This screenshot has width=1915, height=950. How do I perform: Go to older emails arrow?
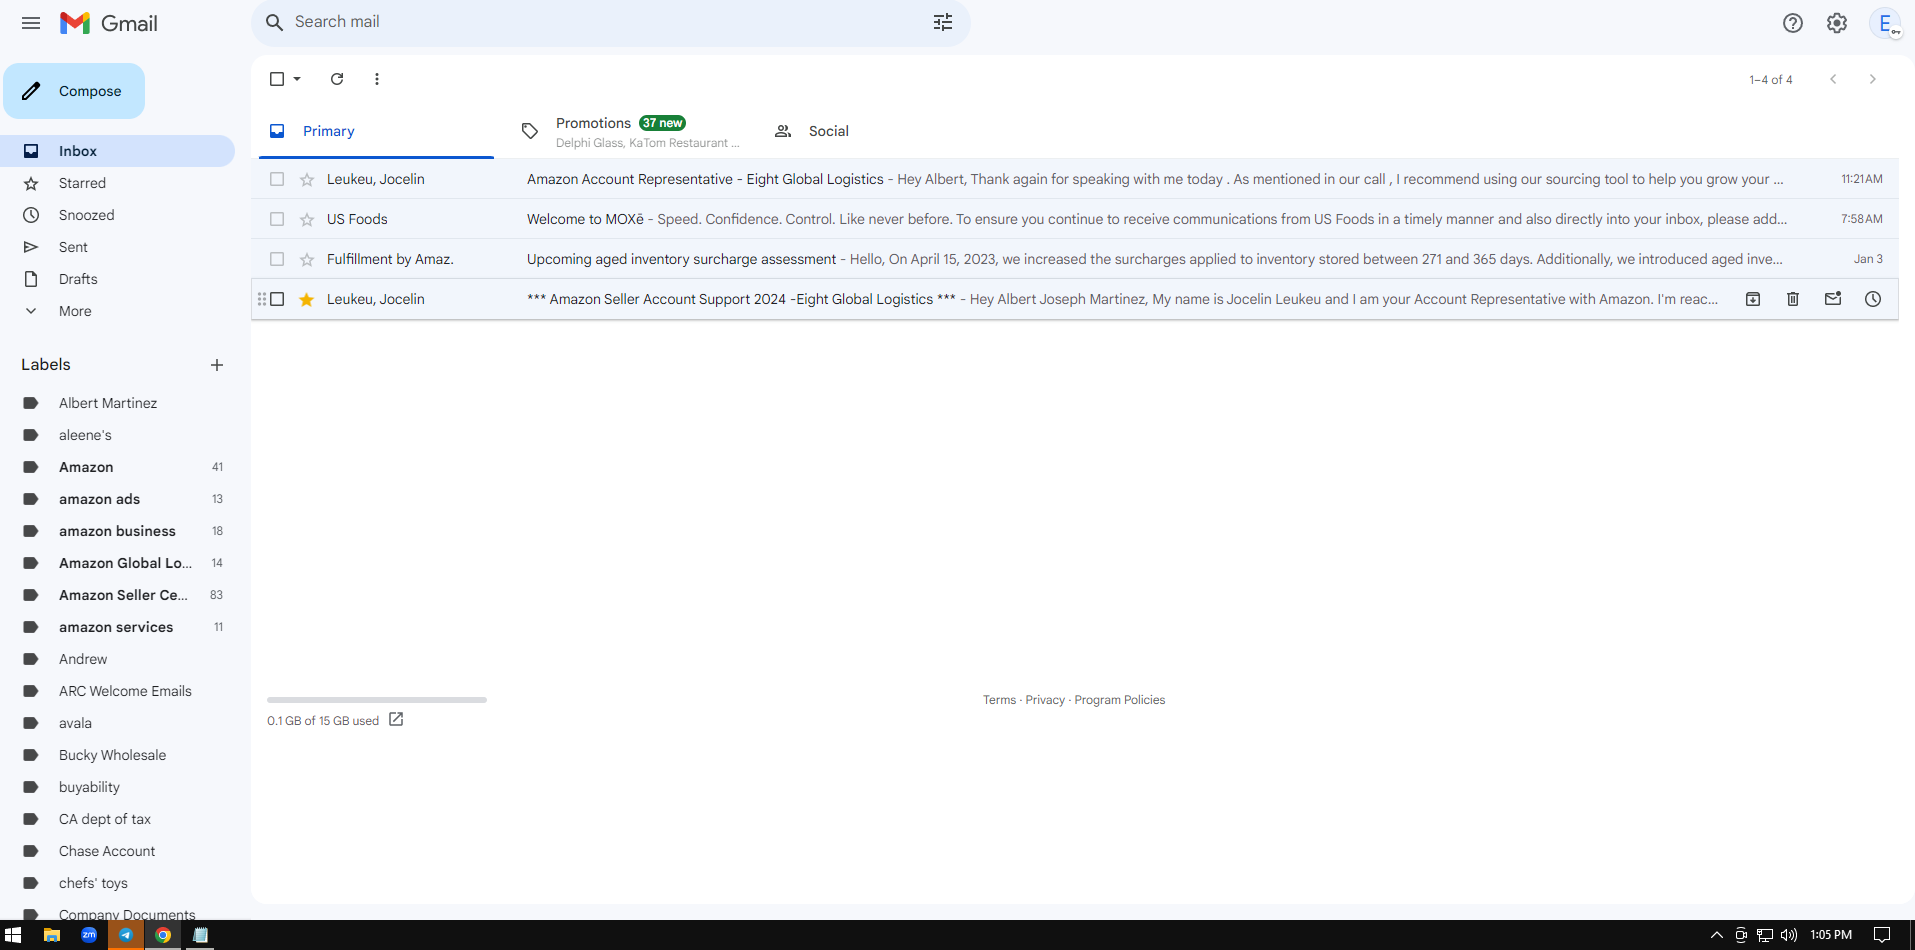click(1873, 79)
